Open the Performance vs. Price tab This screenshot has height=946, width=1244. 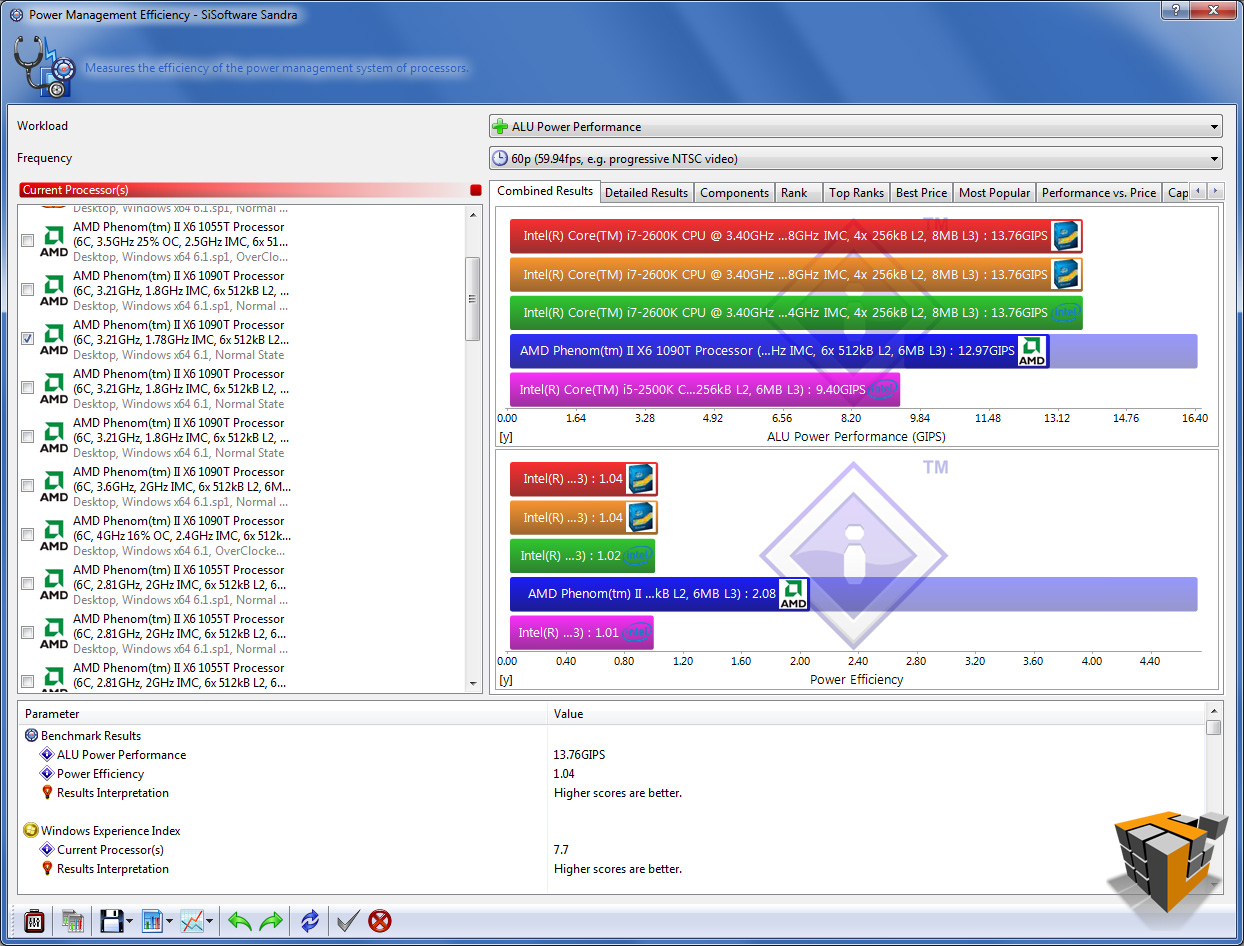[x=1099, y=193]
